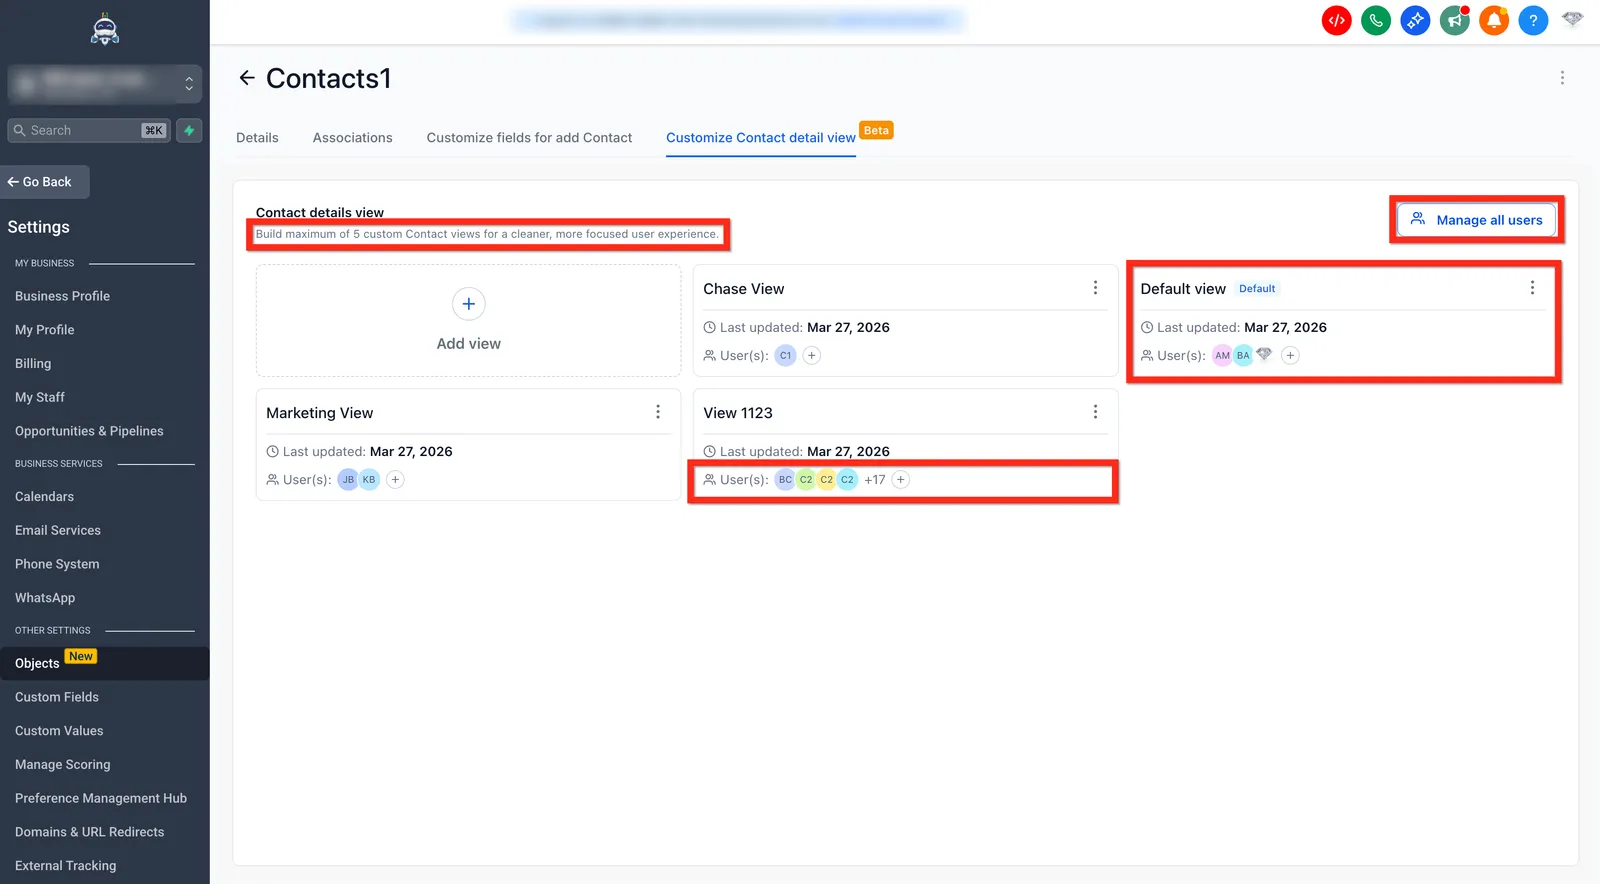Open Preference Management Hub

[x=101, y=798]
